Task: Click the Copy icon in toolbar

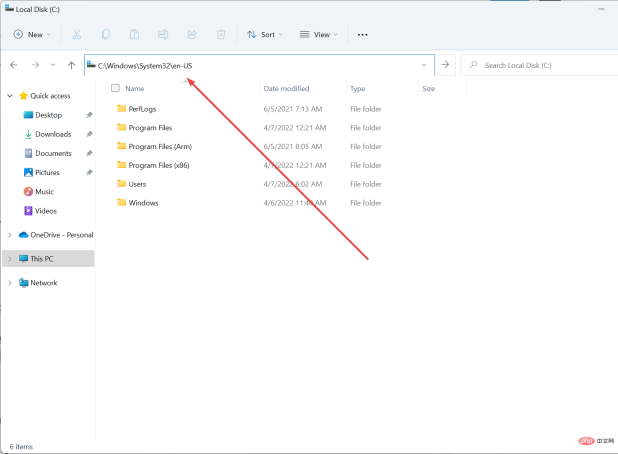Action: 106,35
